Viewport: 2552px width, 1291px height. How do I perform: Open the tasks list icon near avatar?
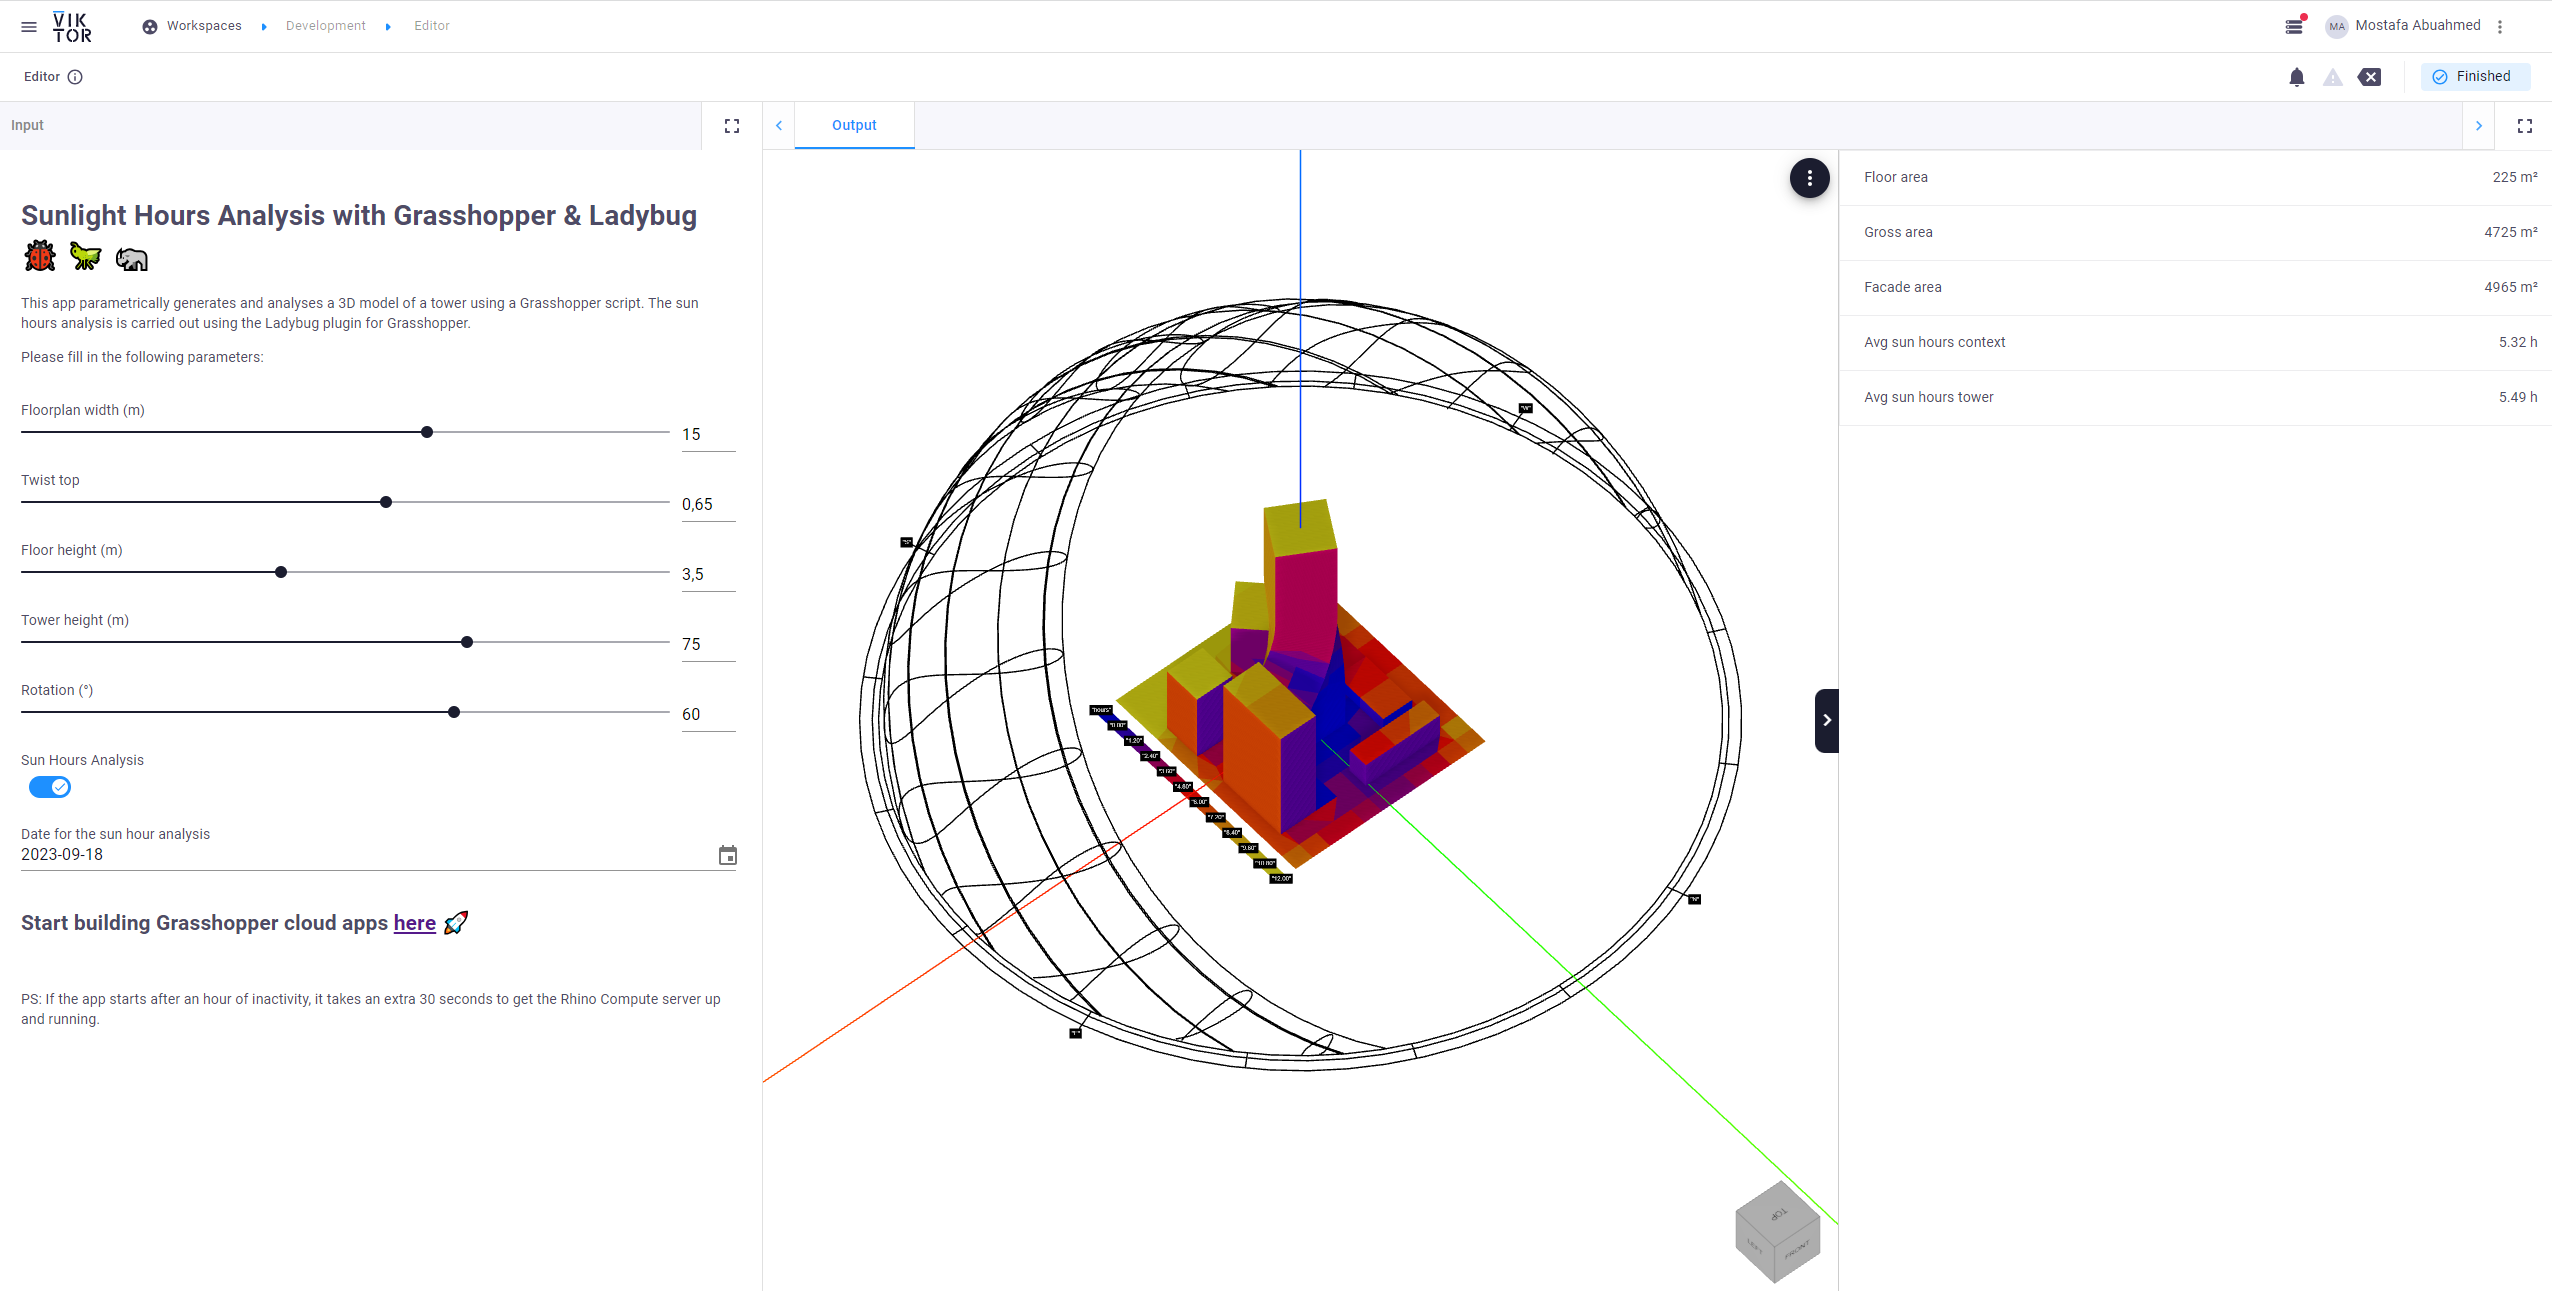(2294, 26)
